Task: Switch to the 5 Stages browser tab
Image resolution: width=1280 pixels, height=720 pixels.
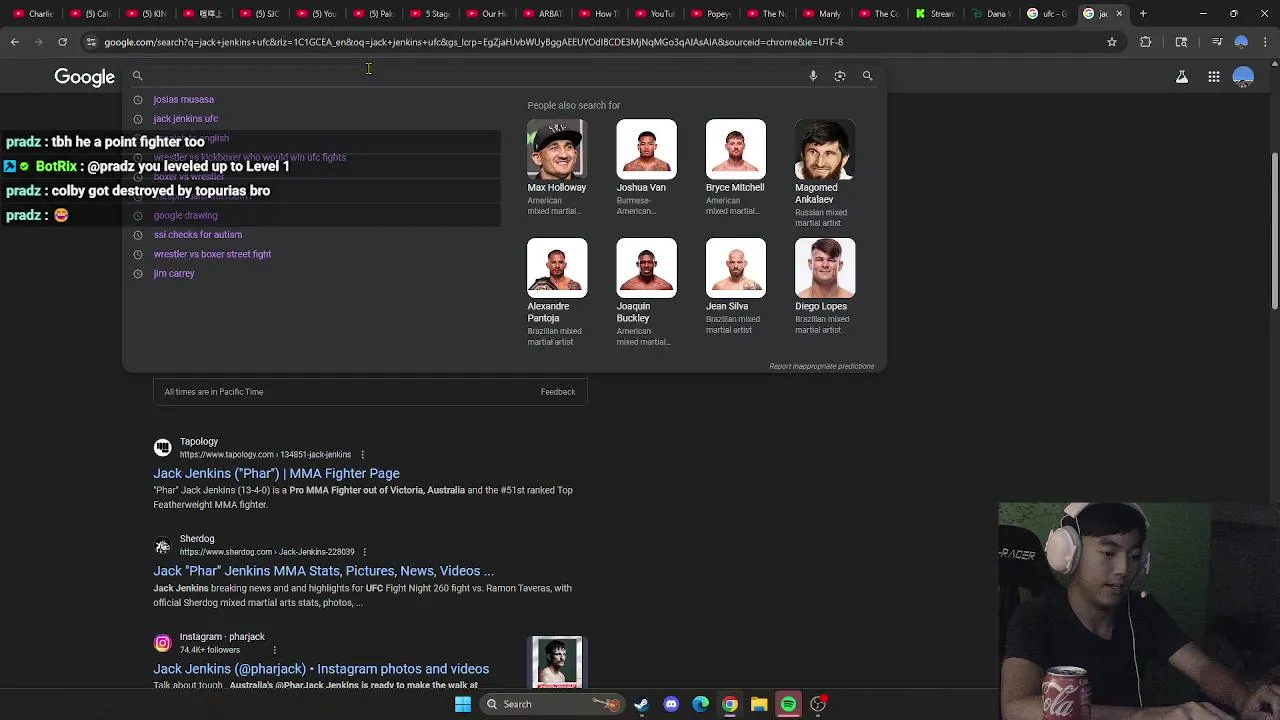Action: click(431, 14)
